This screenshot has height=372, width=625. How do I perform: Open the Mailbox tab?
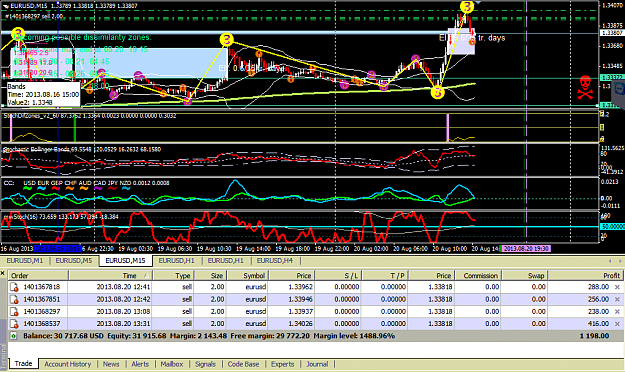click(x=172, y=364)
